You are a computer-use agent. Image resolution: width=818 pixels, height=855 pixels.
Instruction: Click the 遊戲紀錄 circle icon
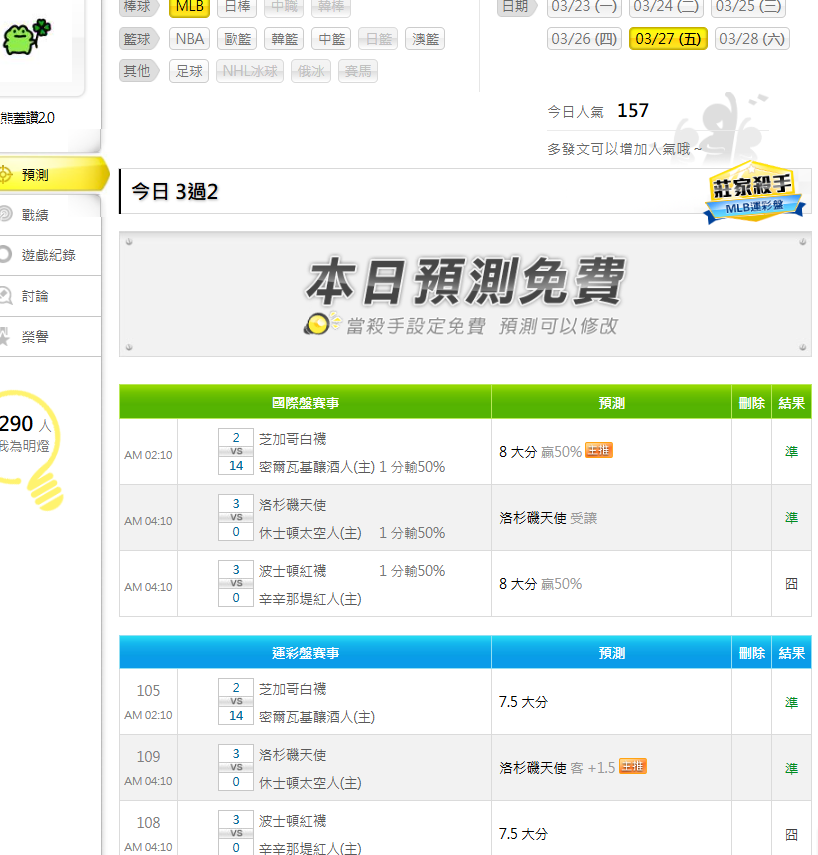[5, 255]
